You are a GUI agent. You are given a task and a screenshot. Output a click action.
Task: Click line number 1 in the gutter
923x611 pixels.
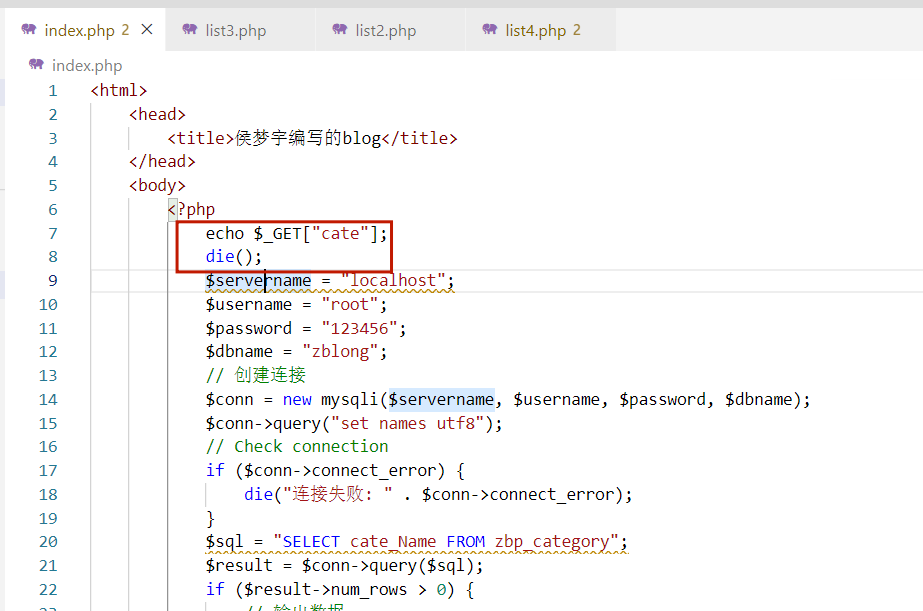pyautogui.click(x=53, y=91)
